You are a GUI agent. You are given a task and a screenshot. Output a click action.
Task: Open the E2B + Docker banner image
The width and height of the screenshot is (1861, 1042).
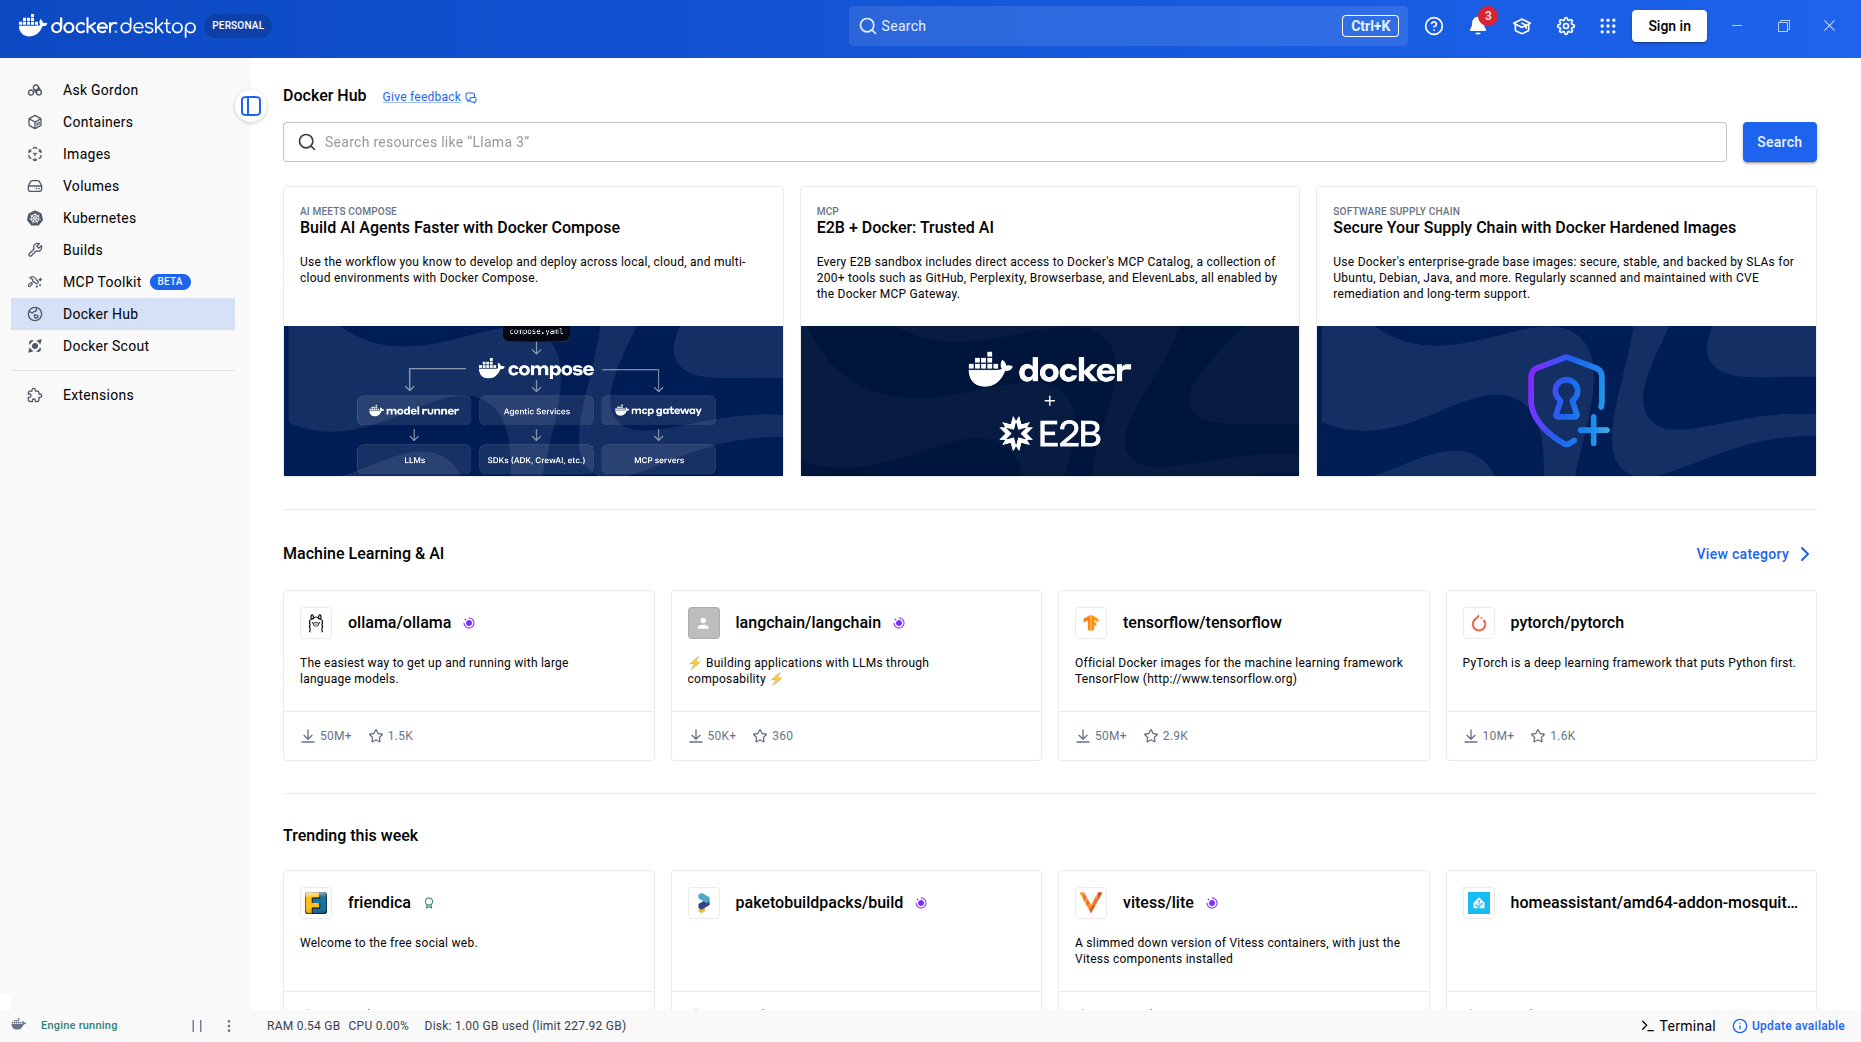1049,401
